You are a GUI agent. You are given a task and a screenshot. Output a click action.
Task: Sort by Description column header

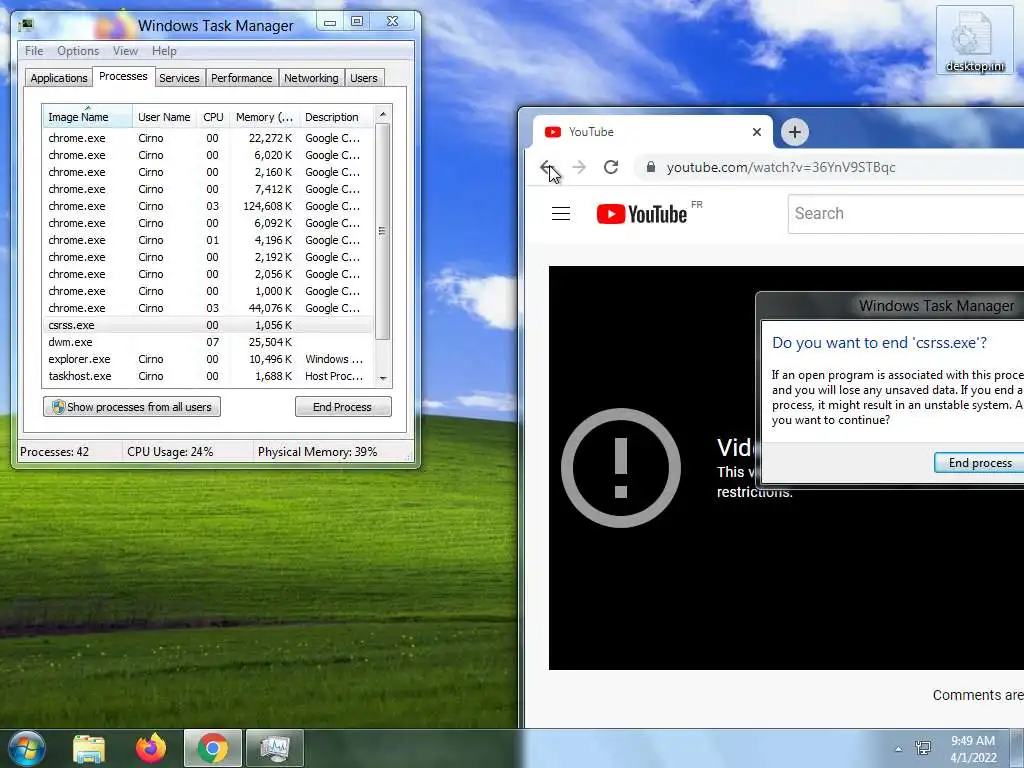pos(336,117)
